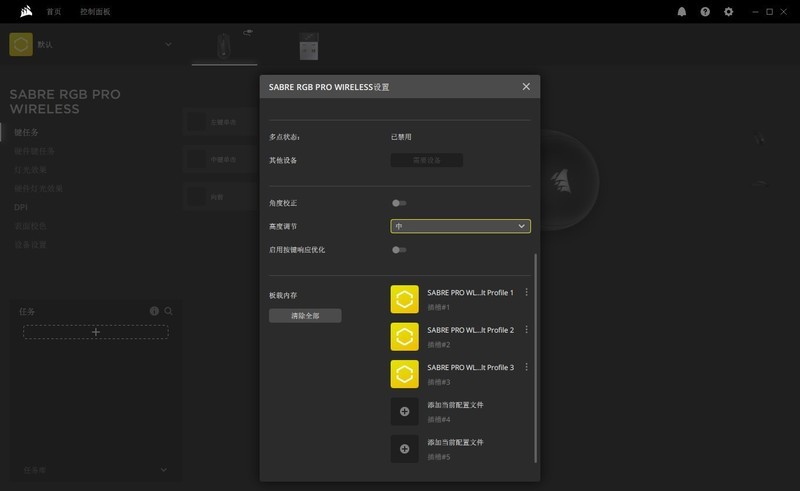This screenshot has width=800, height=491.
Task: Click Profile 3 yellow hexagon icon
Action: pos(405,374)
